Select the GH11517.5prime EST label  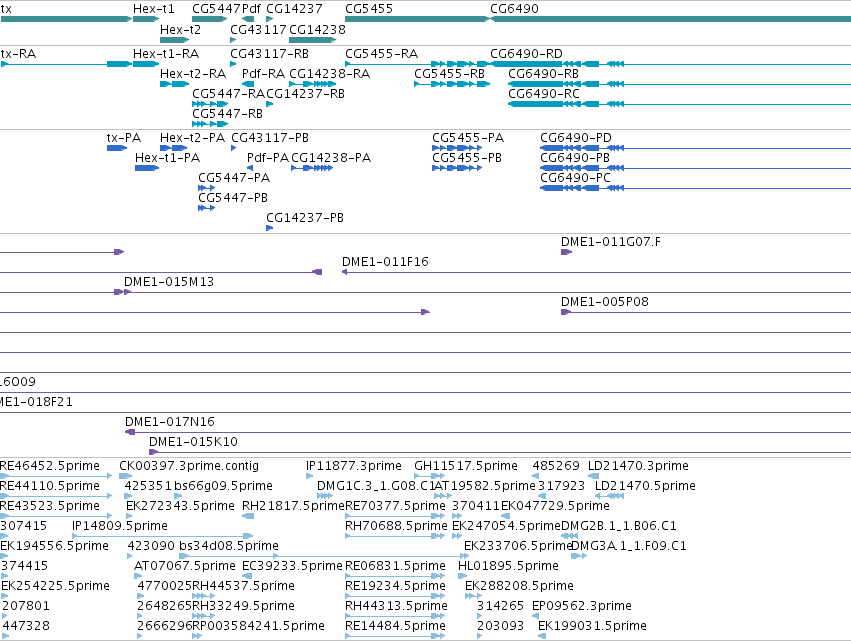[x=466, y=466]
